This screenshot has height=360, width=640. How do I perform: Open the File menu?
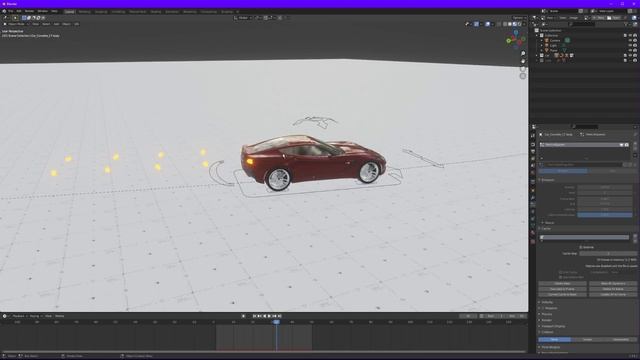point(11,11)
